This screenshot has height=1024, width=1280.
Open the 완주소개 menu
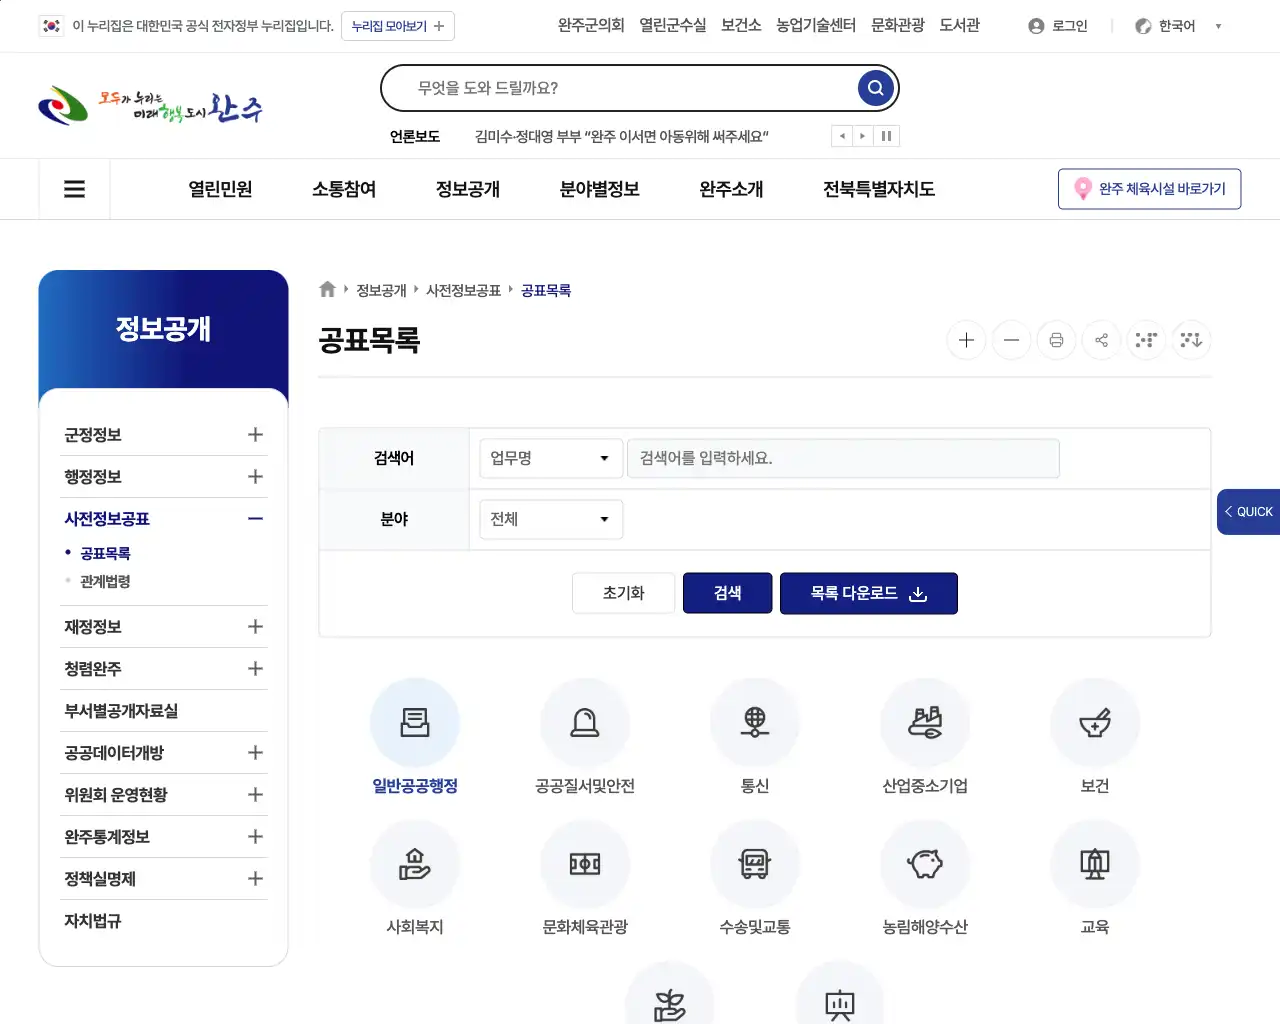coord(730,189)
